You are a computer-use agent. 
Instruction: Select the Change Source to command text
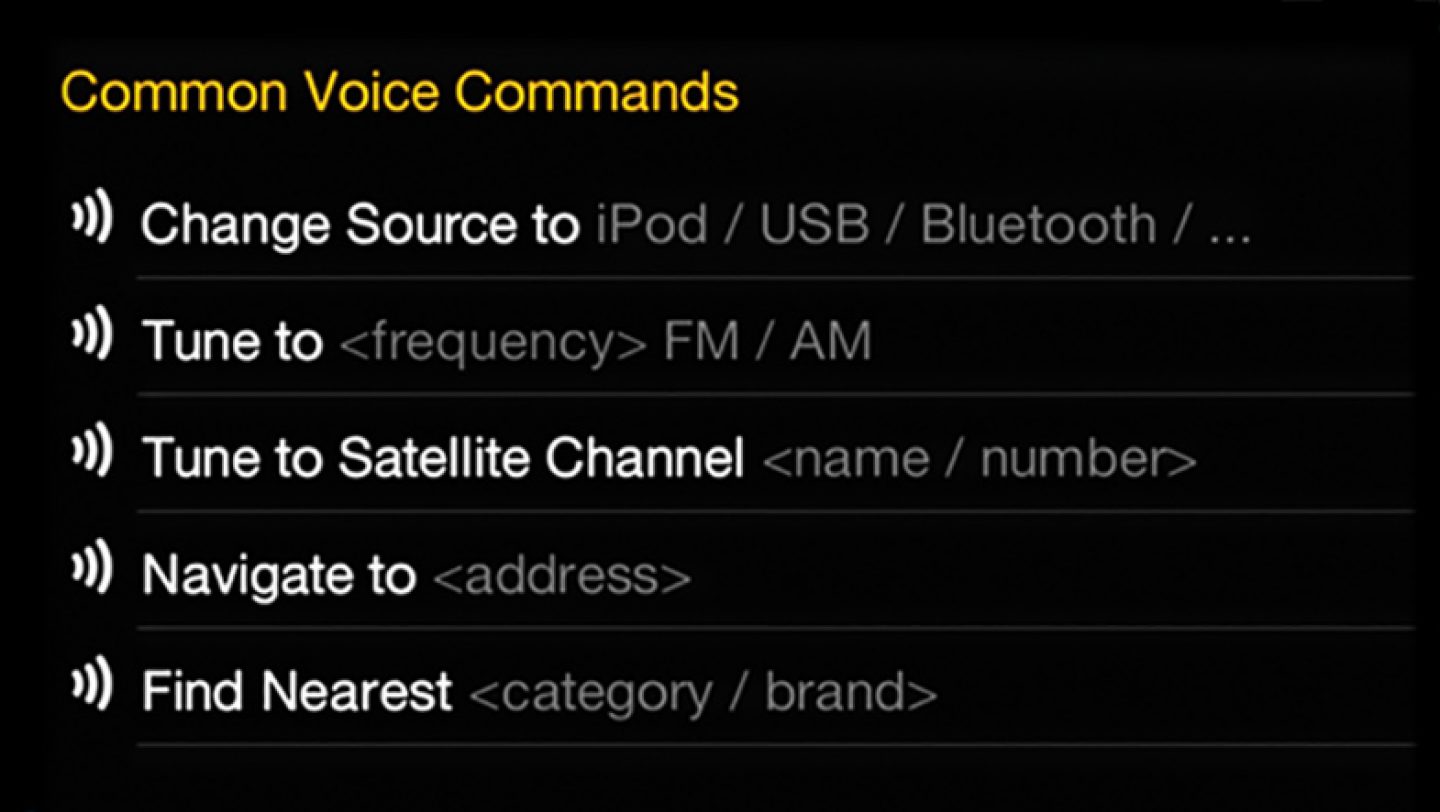359,225
